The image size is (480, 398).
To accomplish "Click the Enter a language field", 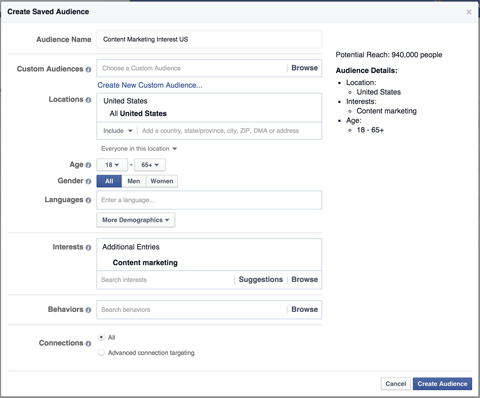I will (x=209, y=200).
